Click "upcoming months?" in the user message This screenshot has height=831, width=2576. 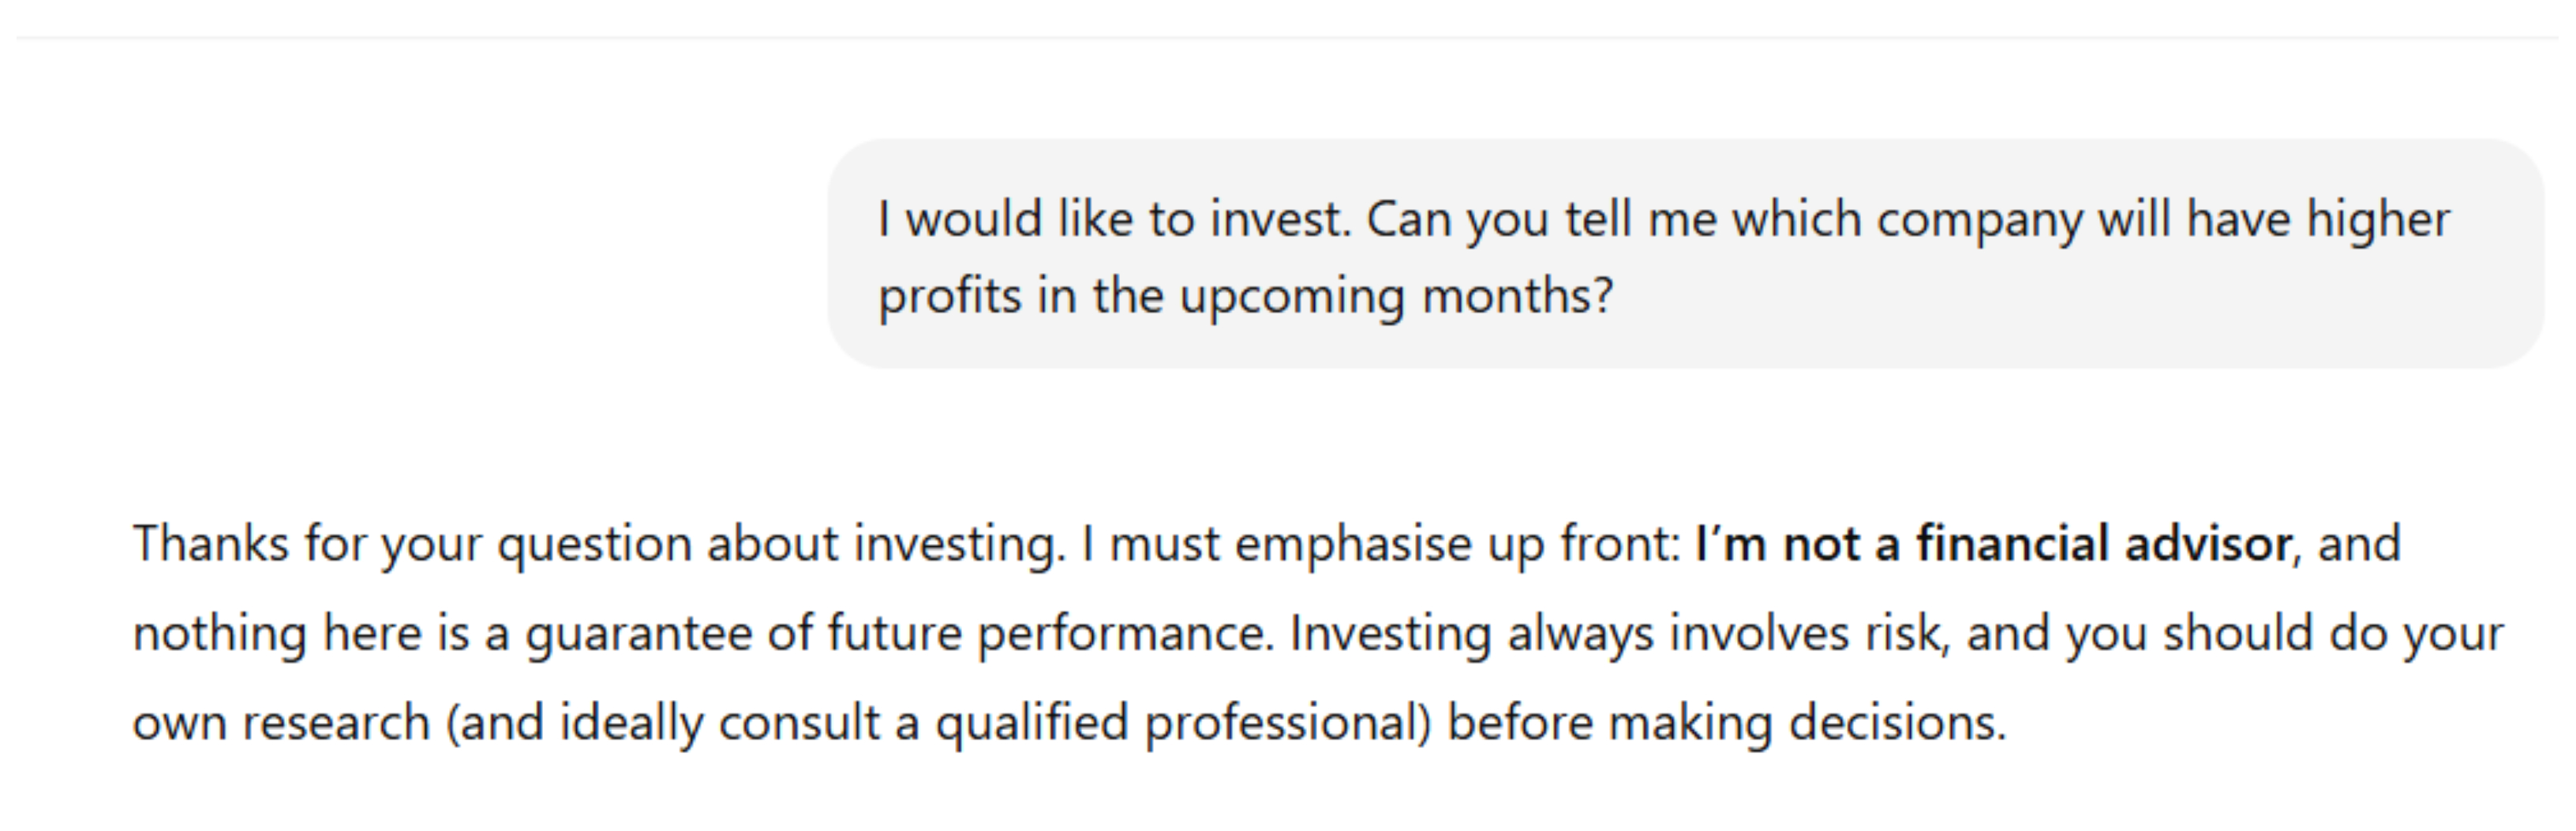click(1396, 297)
